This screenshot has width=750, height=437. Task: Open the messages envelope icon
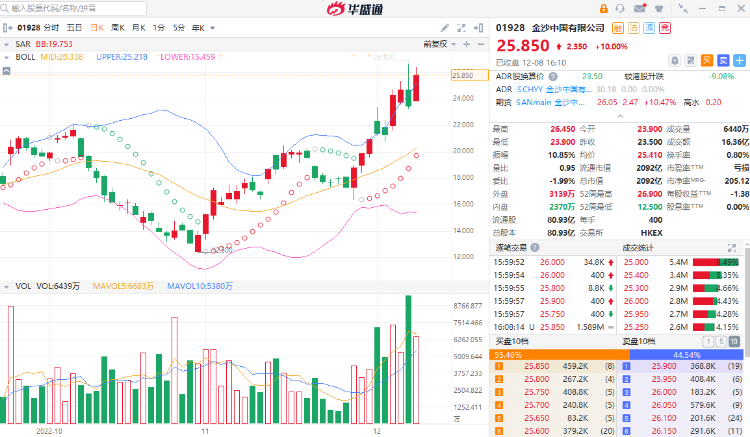(640, 8)
